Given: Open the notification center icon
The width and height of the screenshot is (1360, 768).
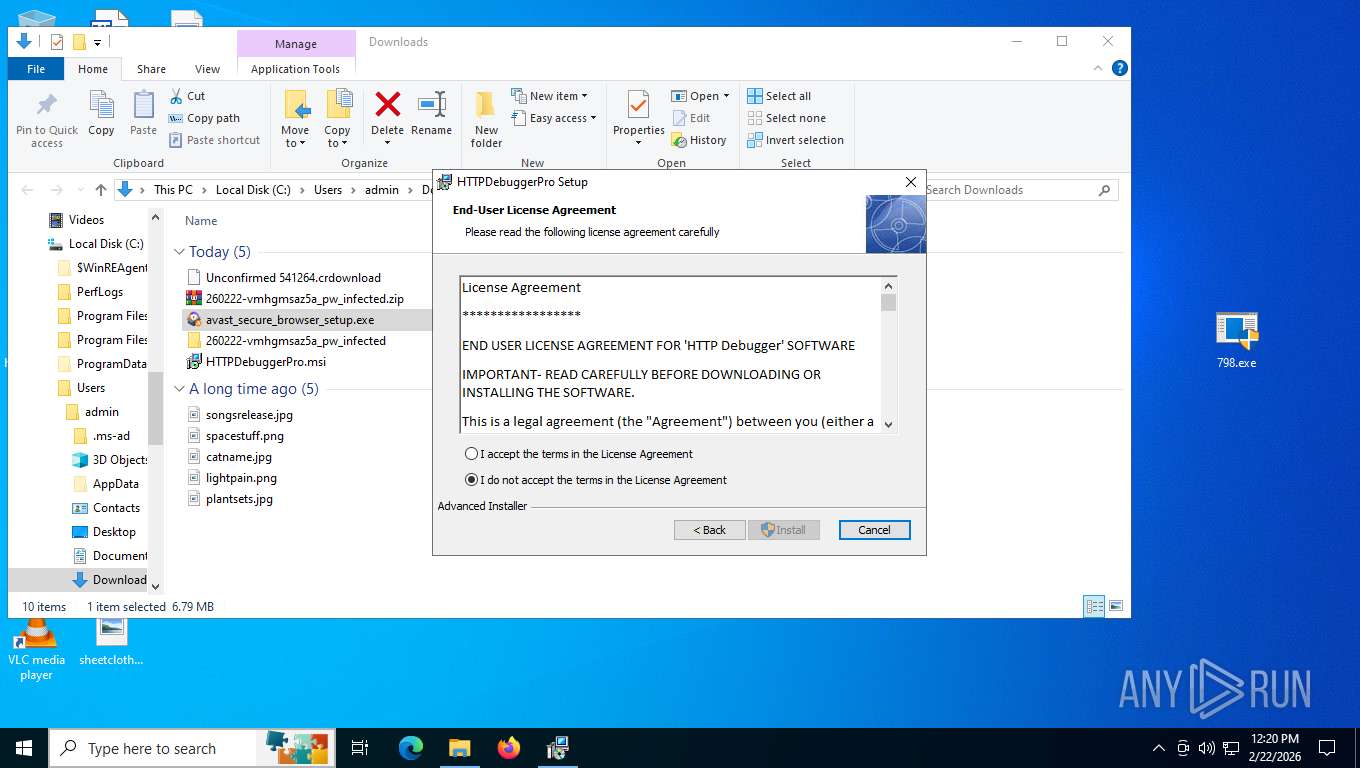Looking at the screenshot, I should (x=1327, y=748).
